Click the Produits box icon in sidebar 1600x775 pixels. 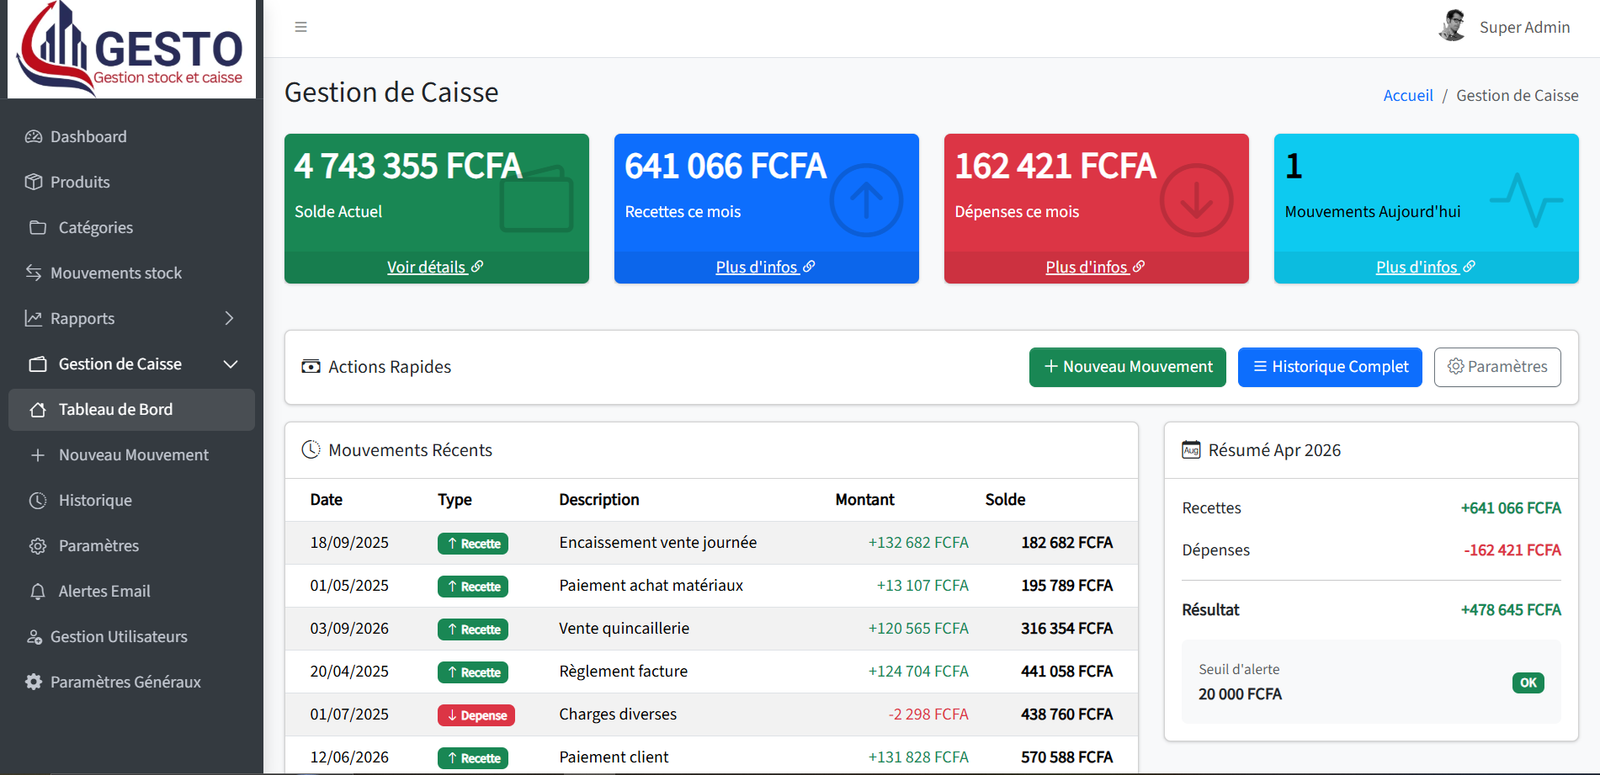(34, 182)
